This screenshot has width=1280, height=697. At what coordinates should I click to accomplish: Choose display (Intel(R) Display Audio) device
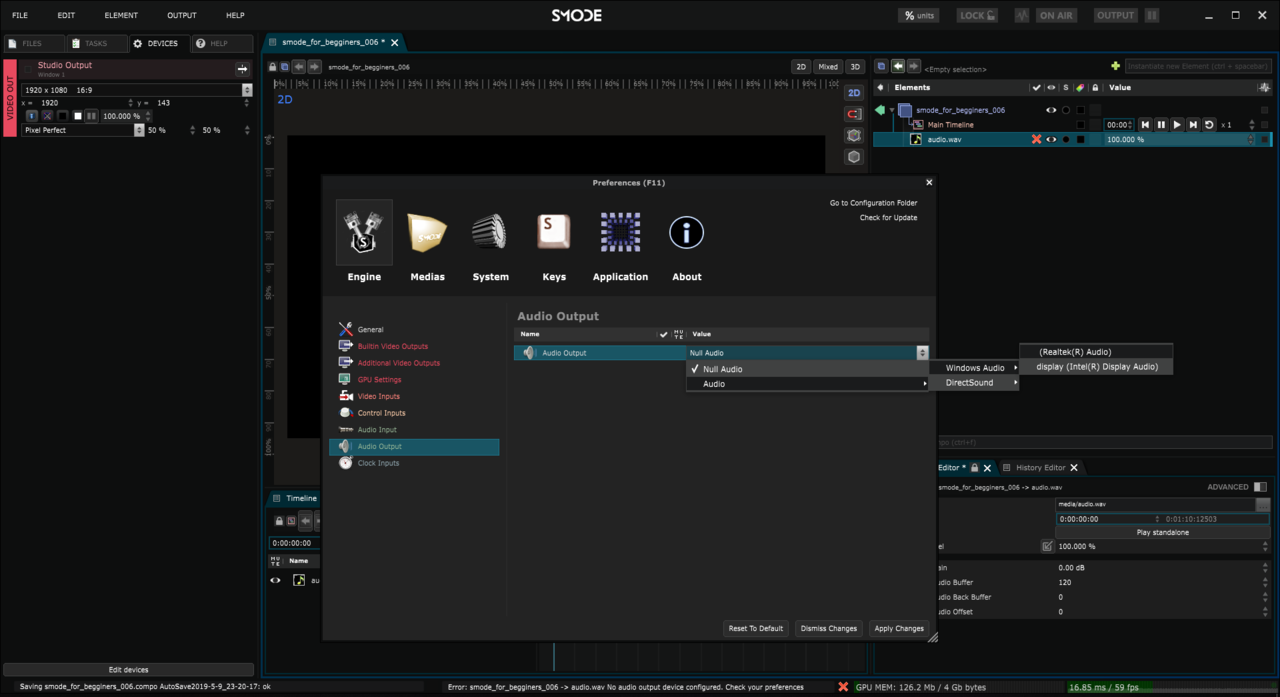click(1096, 367)
